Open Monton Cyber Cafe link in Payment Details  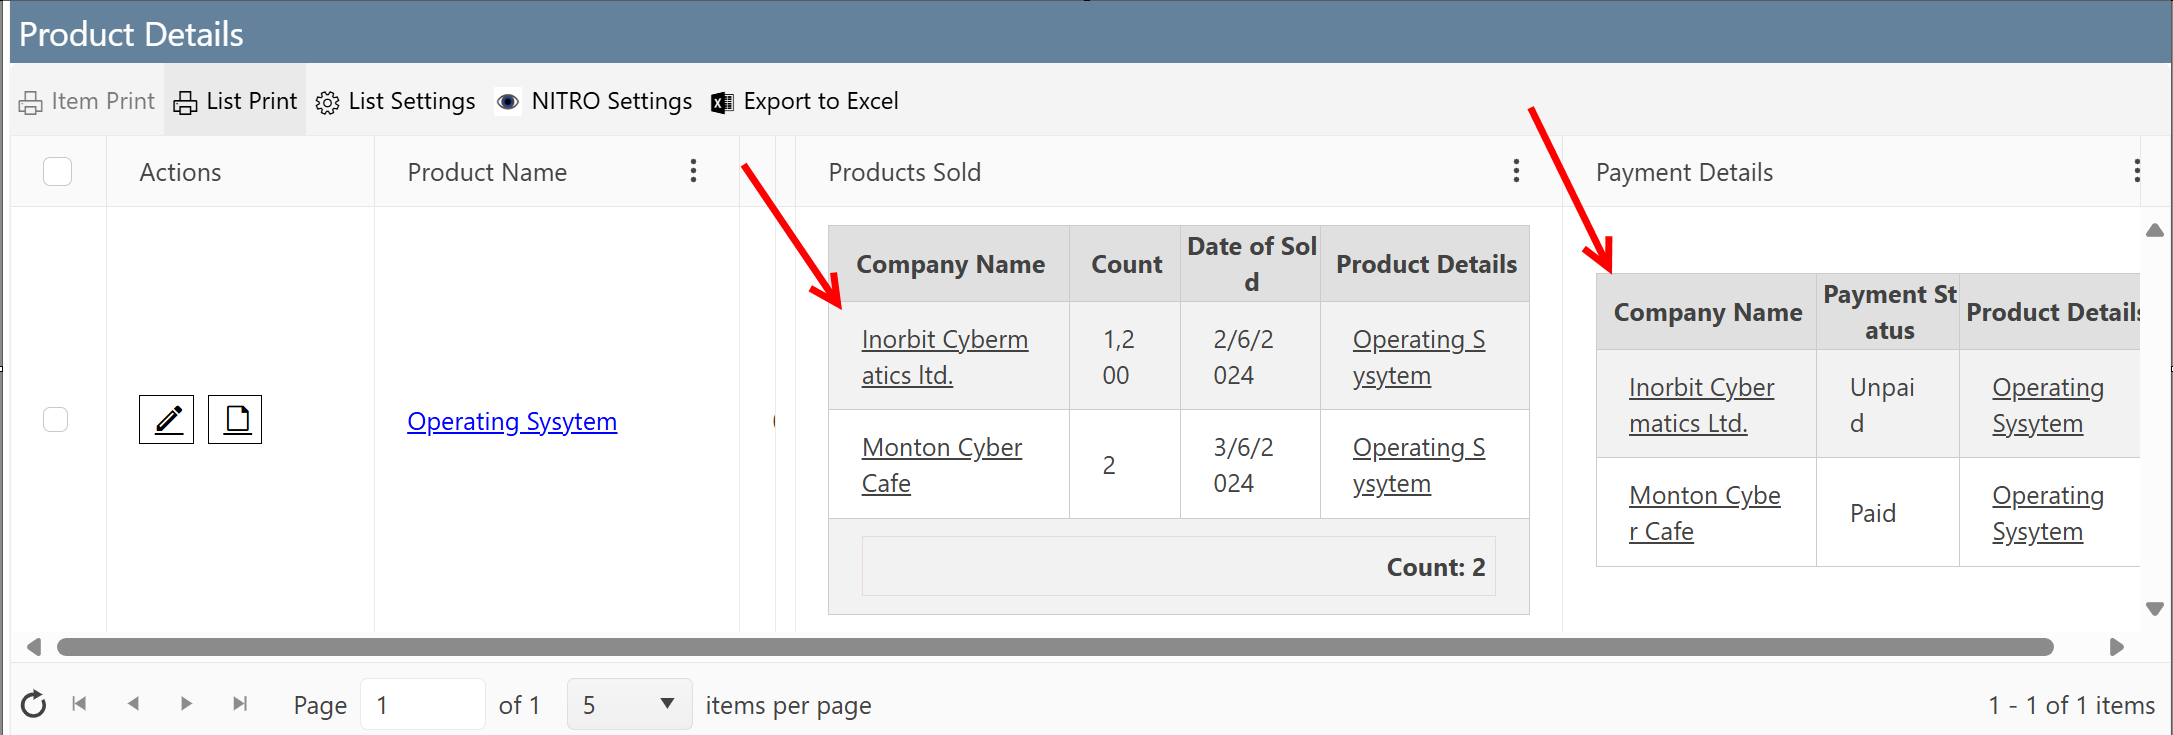(1705, 513)
